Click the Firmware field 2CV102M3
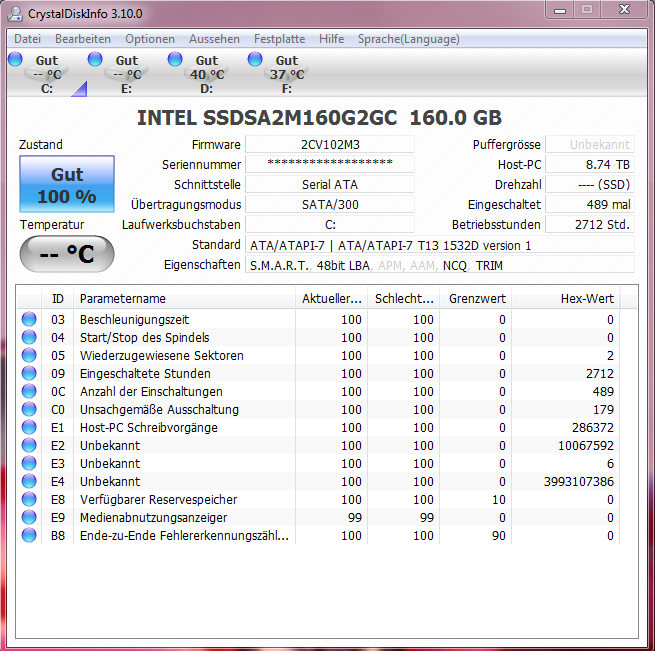Image resolution: width=655 pixels, height=651 pixels. click(330, 145)
